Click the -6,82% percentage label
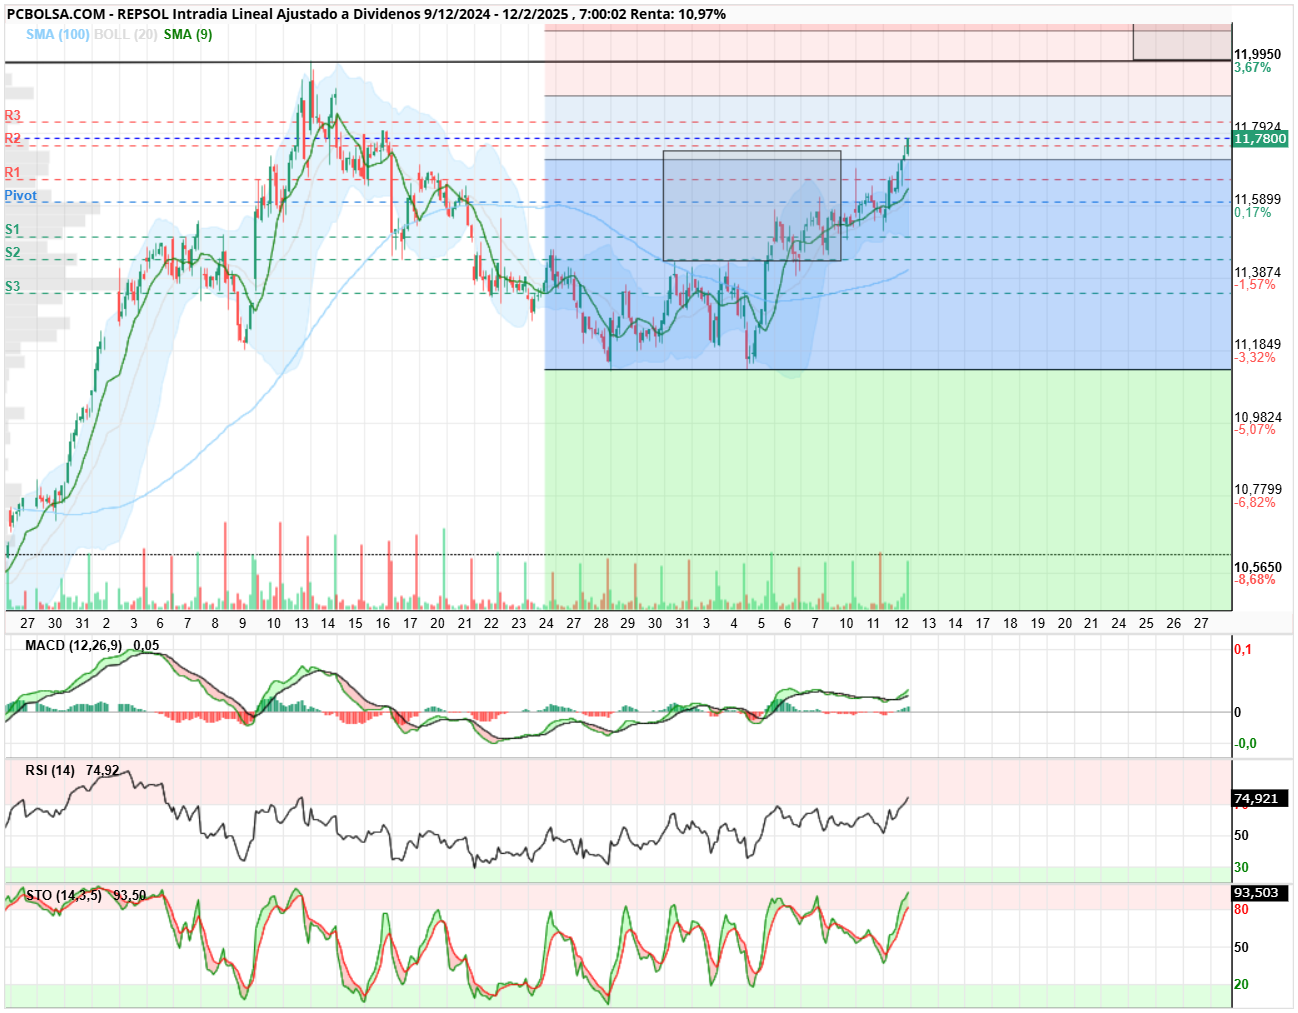 point(1255,503)
